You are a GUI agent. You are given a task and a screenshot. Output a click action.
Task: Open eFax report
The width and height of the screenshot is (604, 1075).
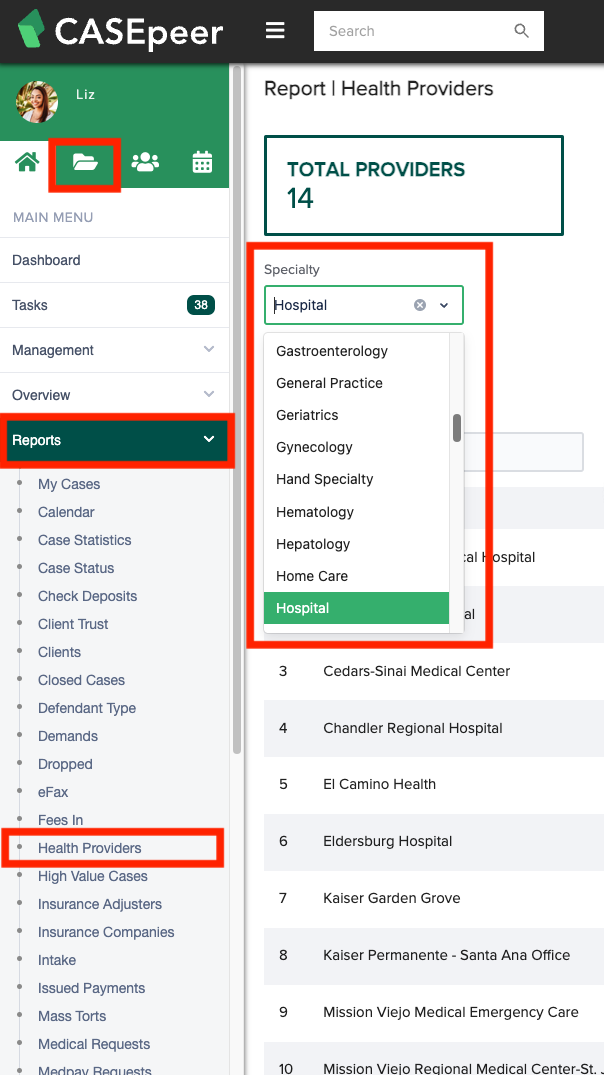click(53, 793)
